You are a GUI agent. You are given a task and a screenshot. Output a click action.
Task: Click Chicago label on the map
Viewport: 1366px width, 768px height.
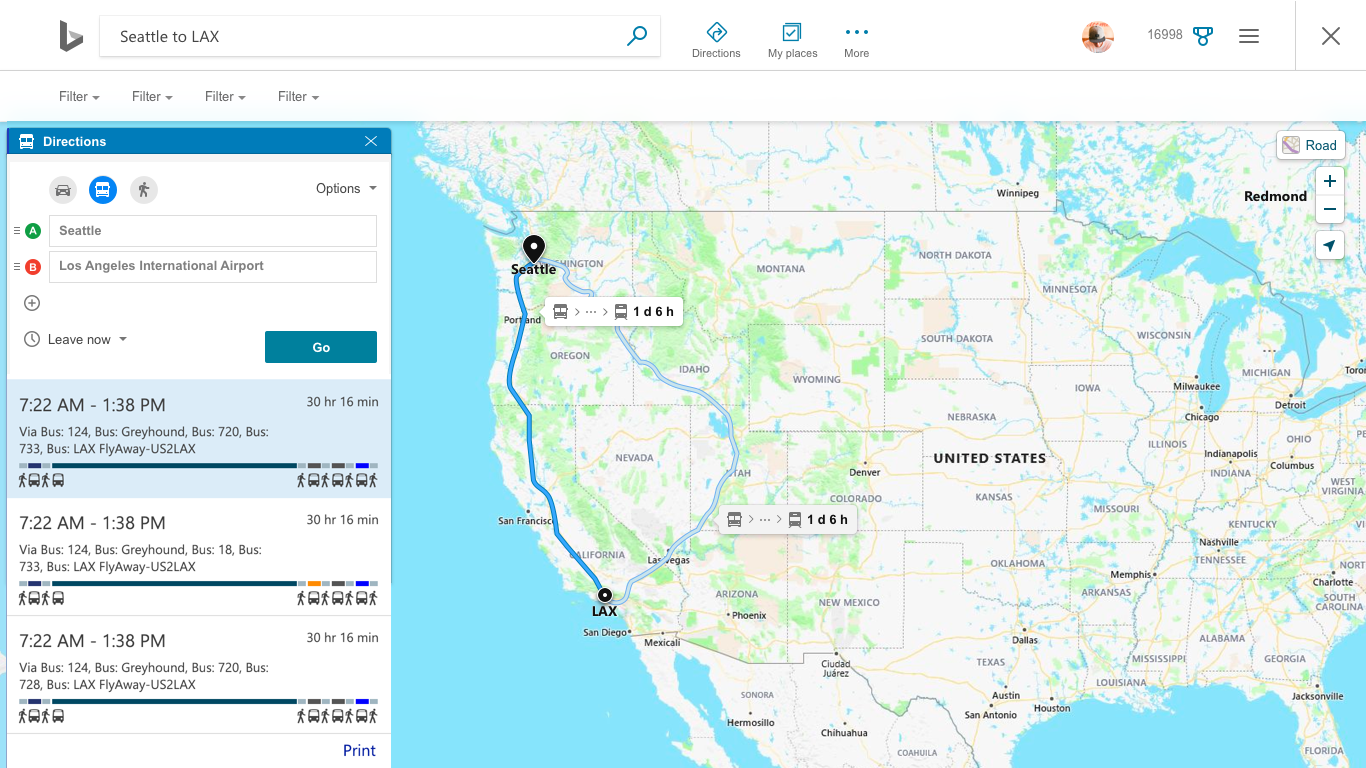pos(1202,417)
